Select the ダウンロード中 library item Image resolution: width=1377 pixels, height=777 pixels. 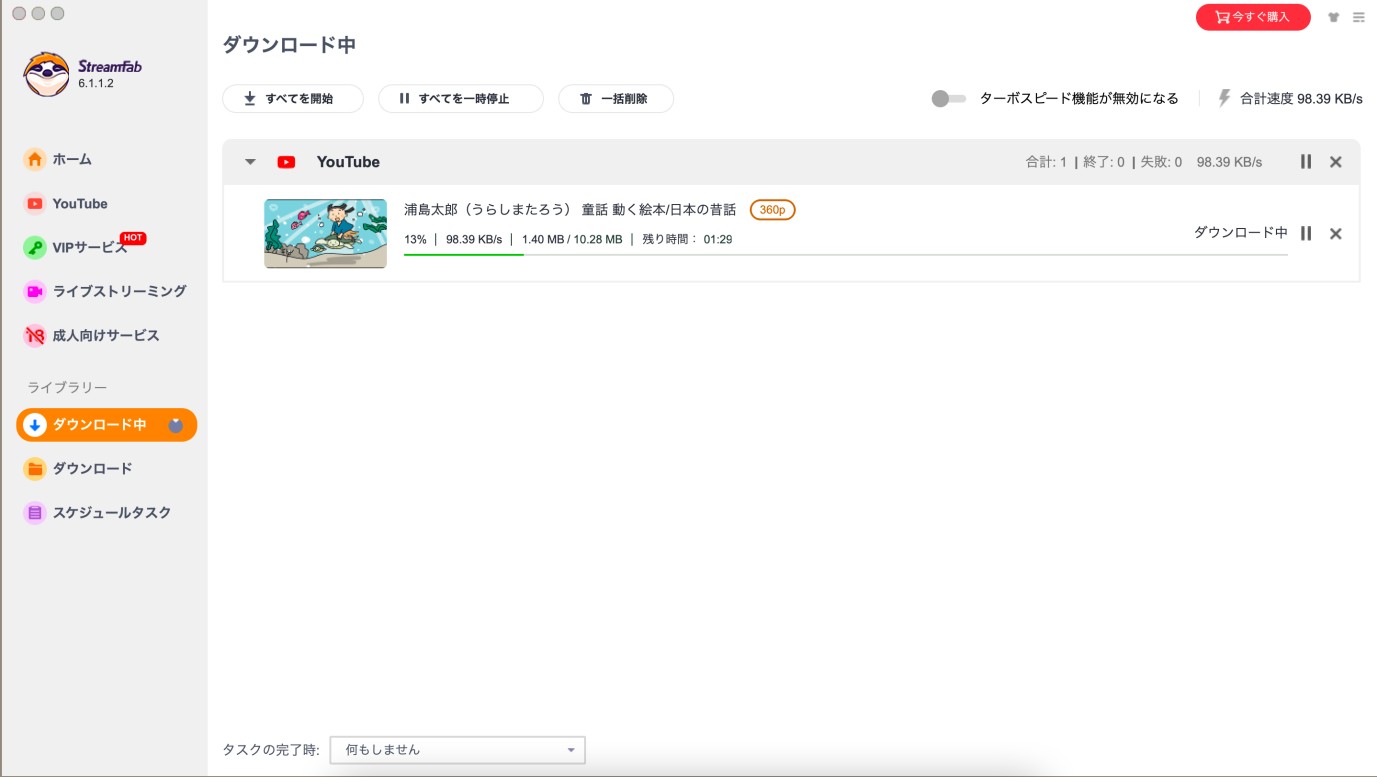click(106, 425)
